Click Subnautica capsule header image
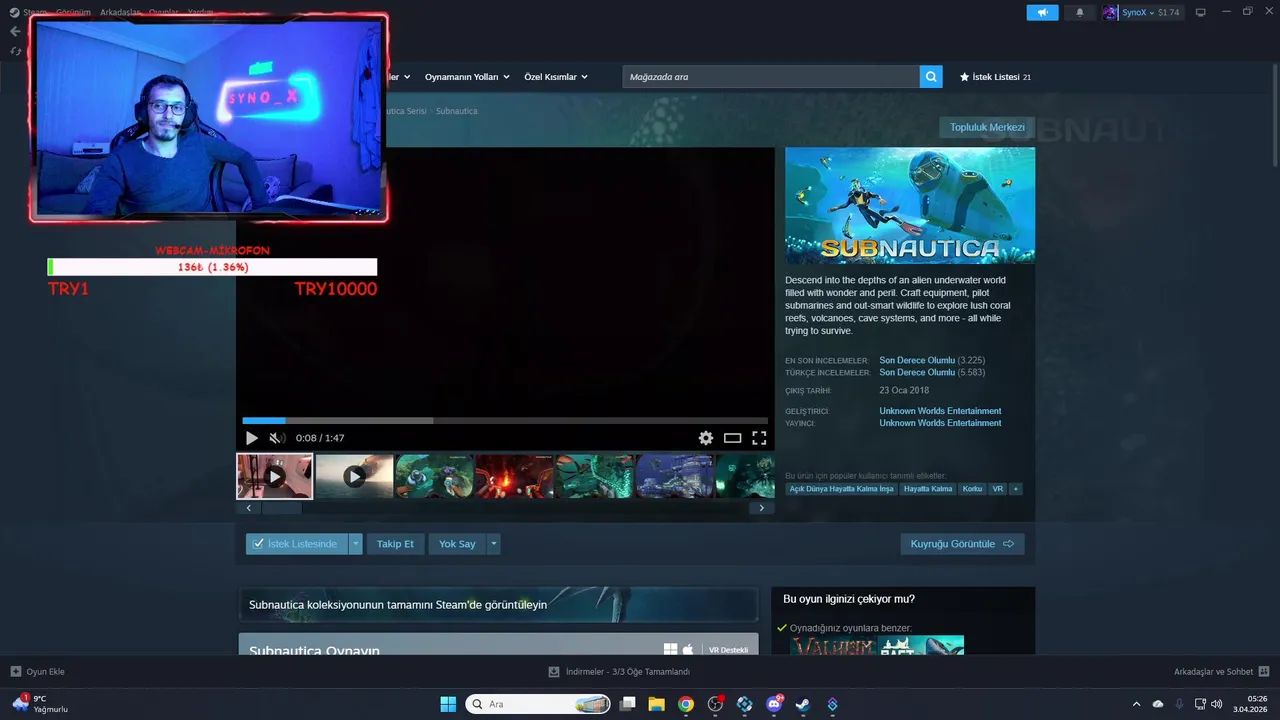 (x=910, y=206)
